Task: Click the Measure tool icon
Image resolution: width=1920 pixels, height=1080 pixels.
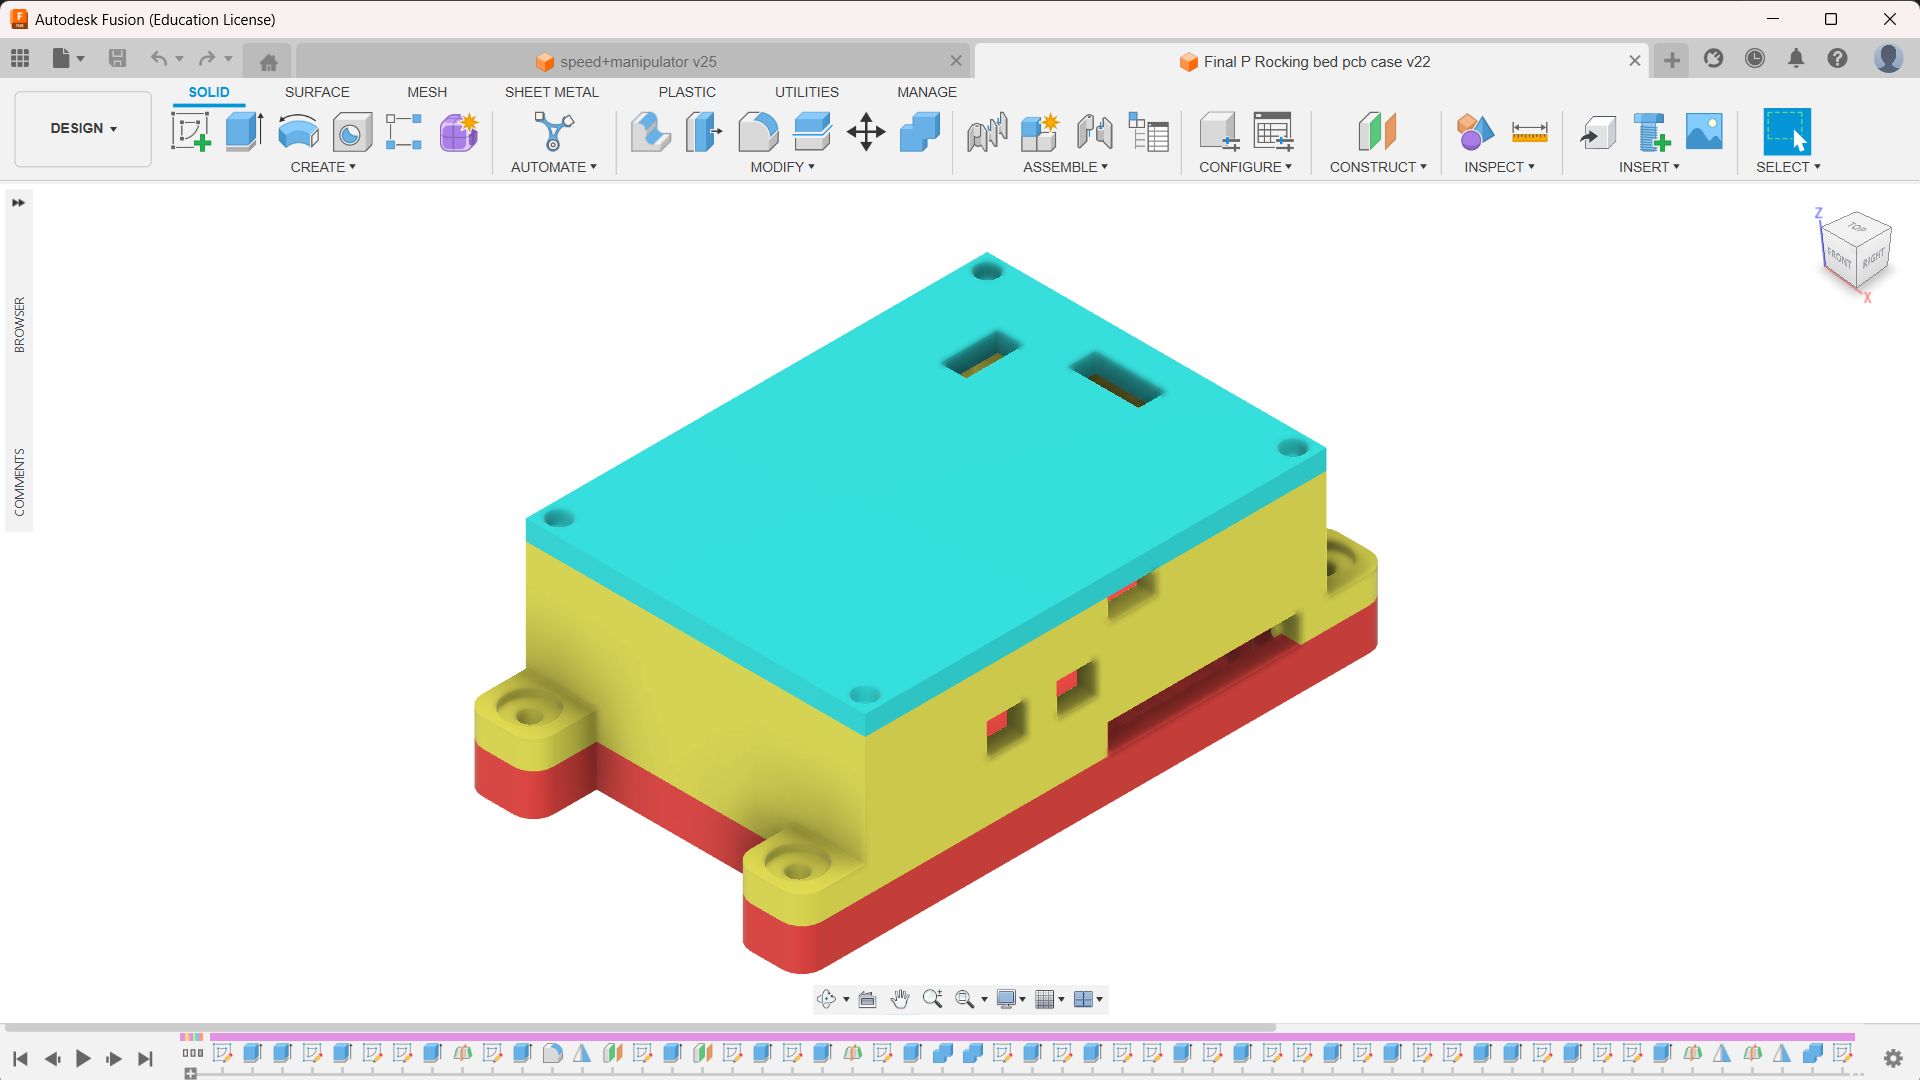Action: coord(1529,131)
